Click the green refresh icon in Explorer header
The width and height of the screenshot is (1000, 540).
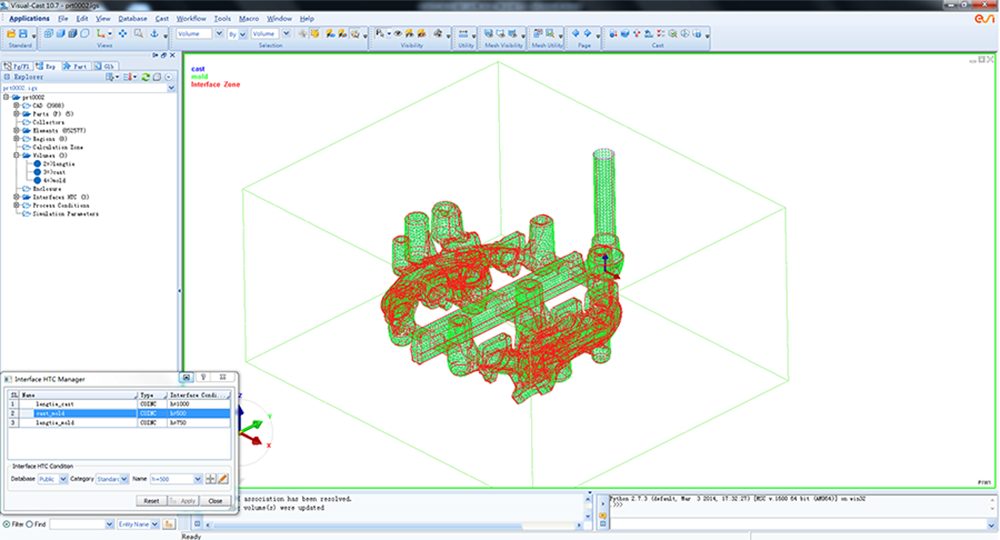(x=146, y=76)
